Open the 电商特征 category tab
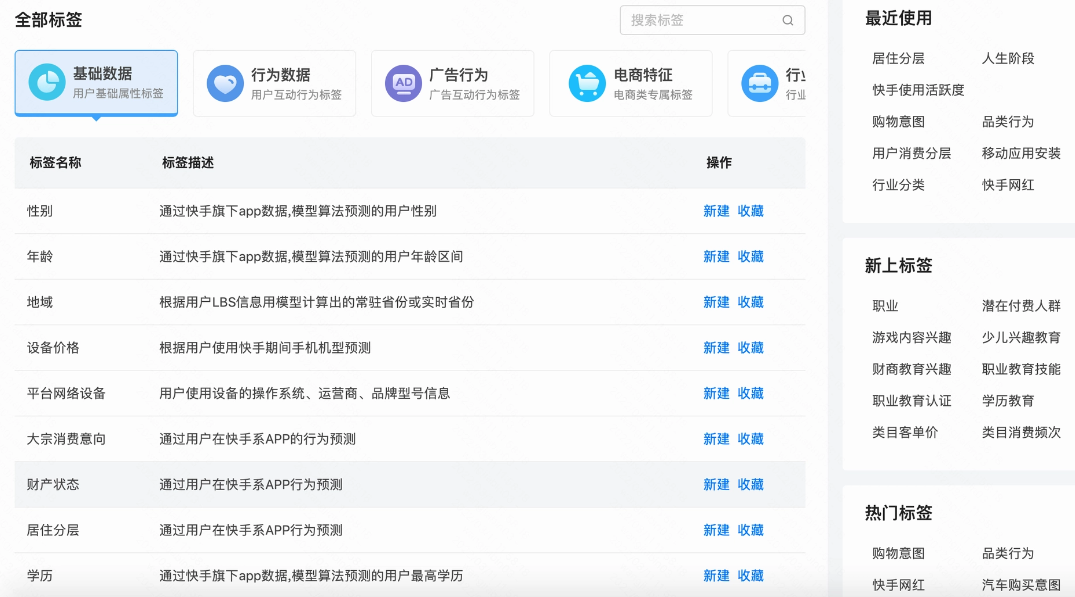 [630, 82]
